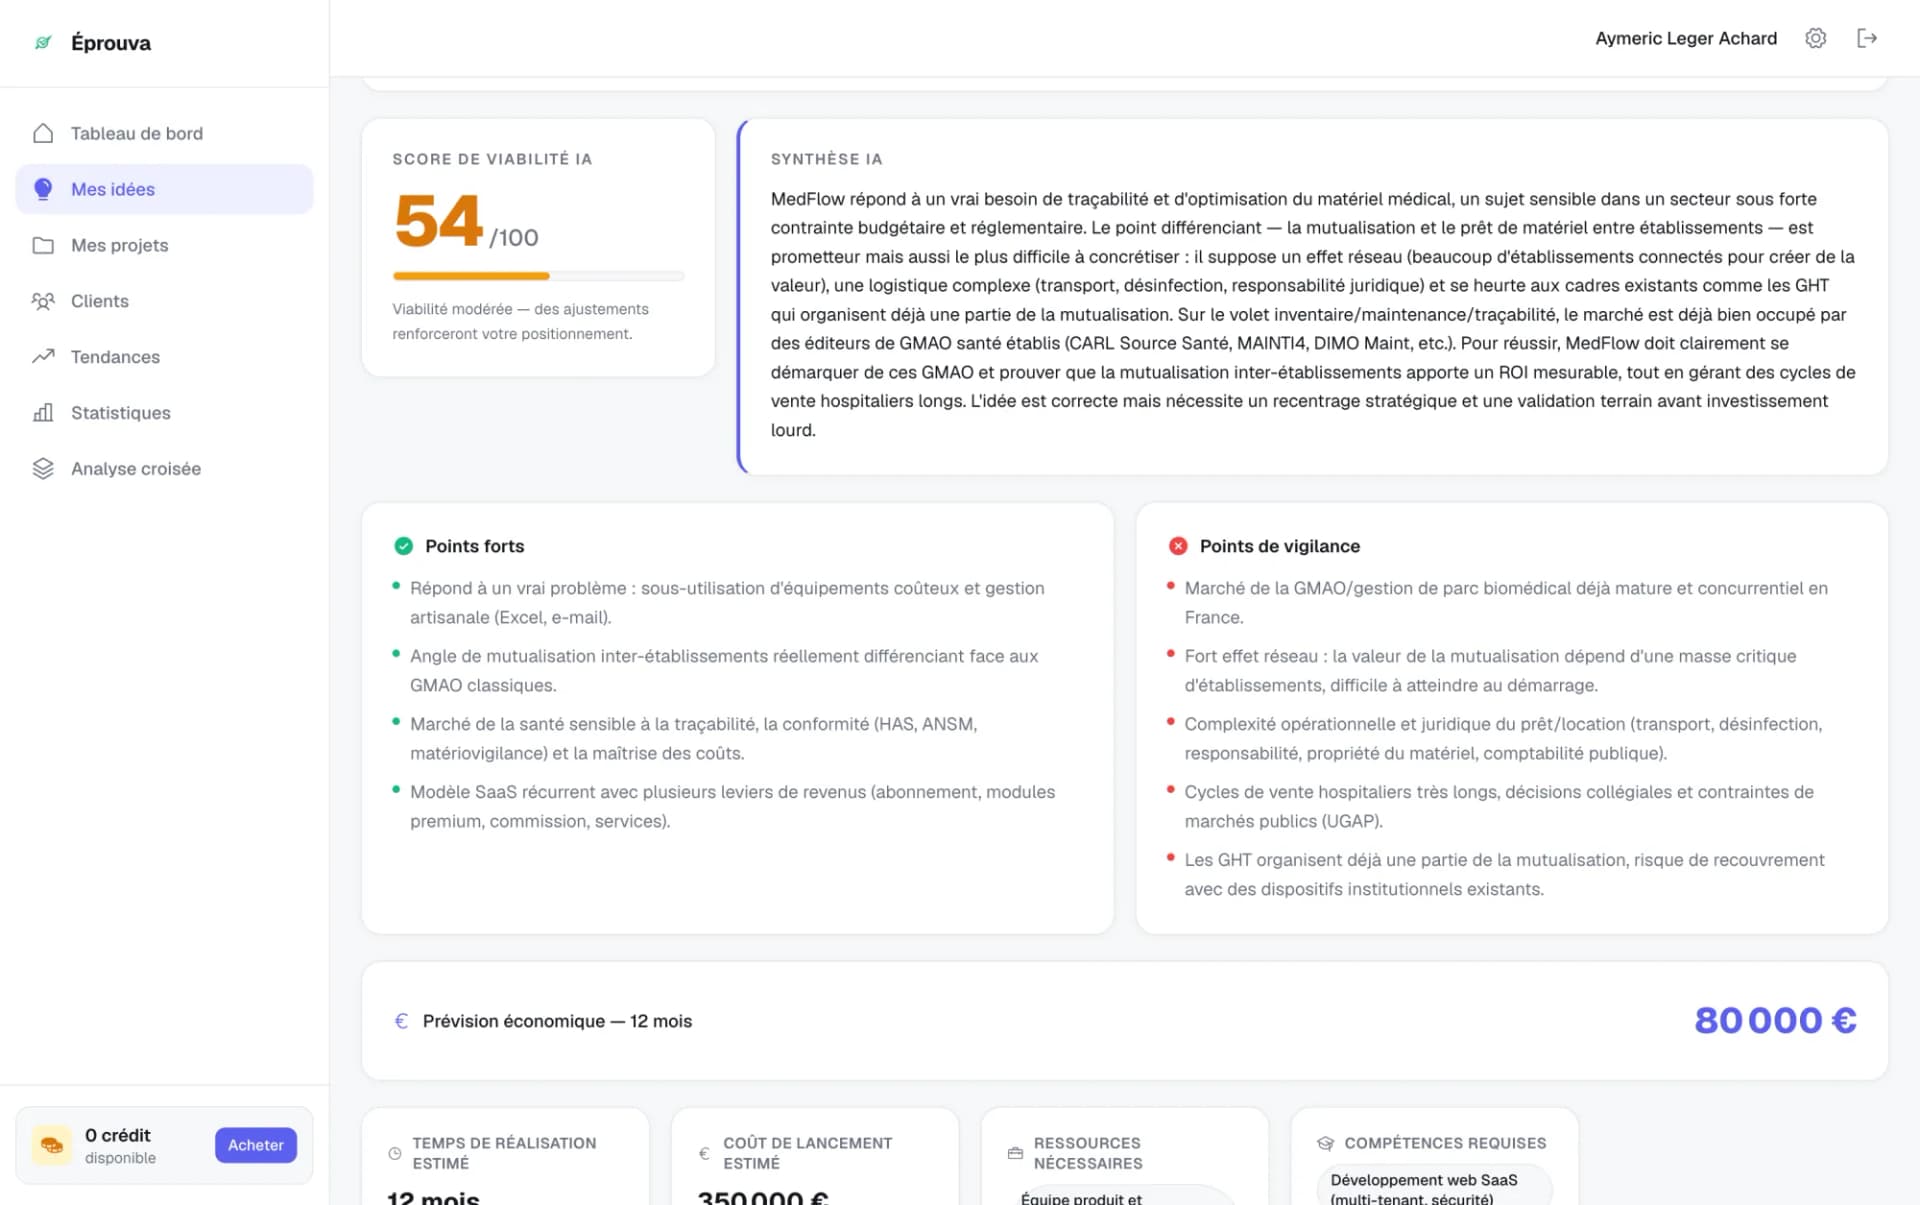
Task: Click the briefcase icon of Ressources nécessaires
Action: click(1015, 1153)
